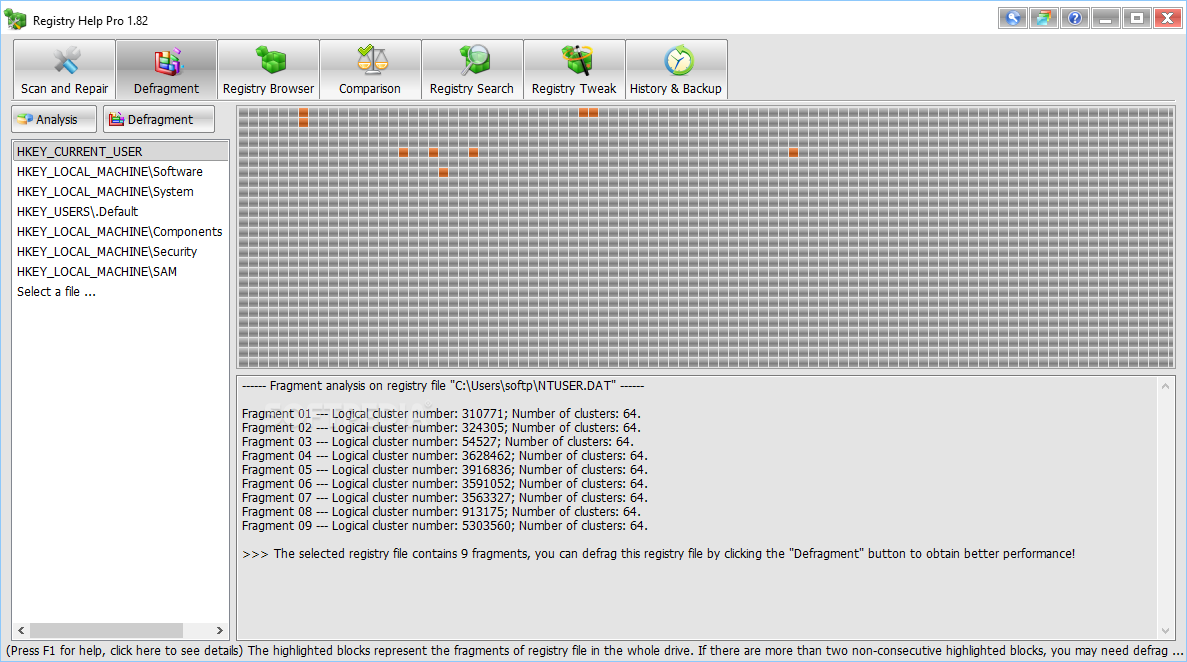
Task: Select HKEY_LOCAL_MACHINE\Components entry
Action: coord(120,231)
